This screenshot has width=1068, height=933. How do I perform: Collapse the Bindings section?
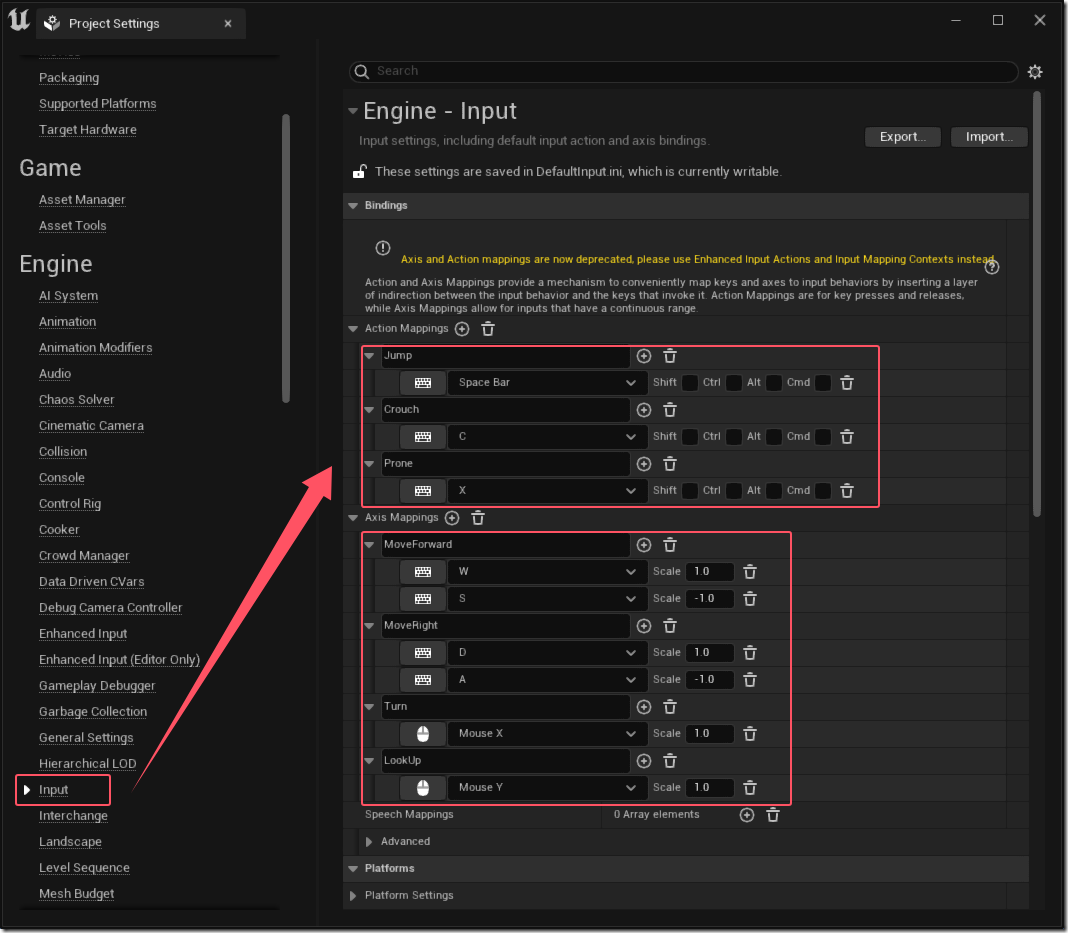pyautogui.click(x=353, y=206)
